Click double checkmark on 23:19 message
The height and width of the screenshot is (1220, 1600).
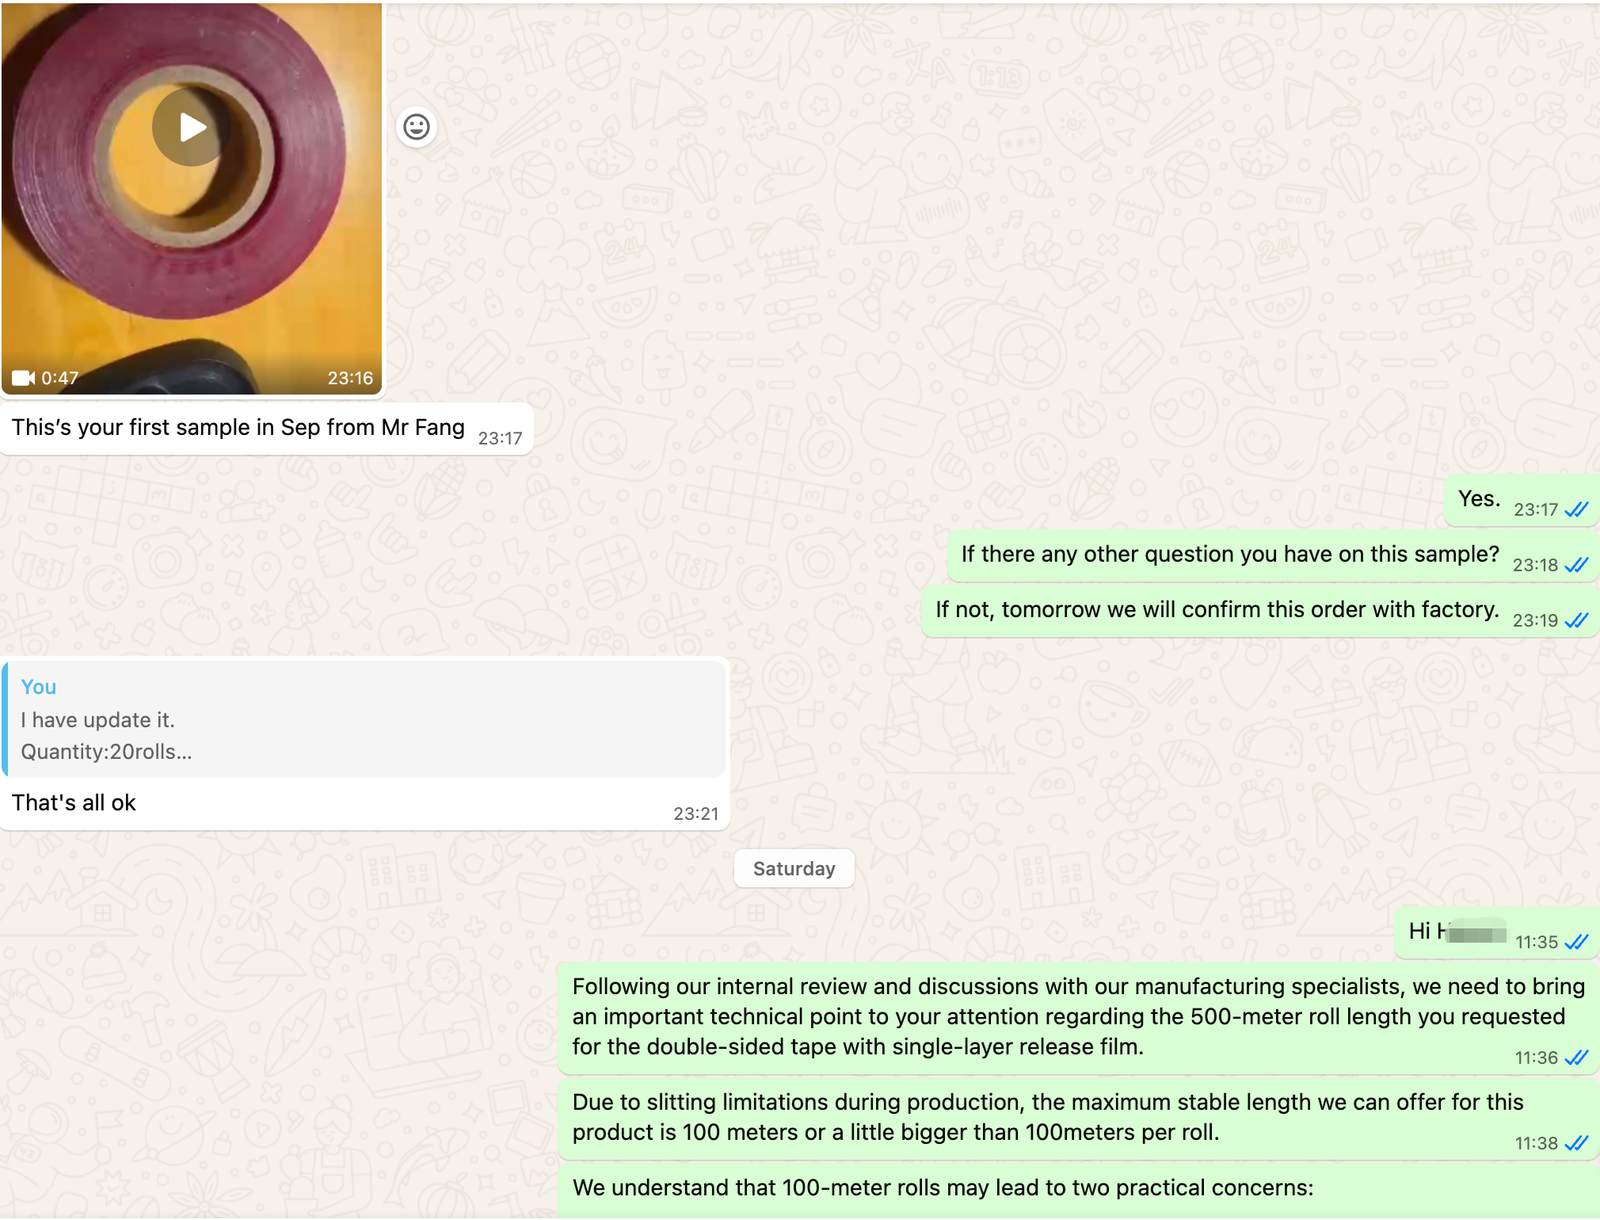click(1577, 620)
